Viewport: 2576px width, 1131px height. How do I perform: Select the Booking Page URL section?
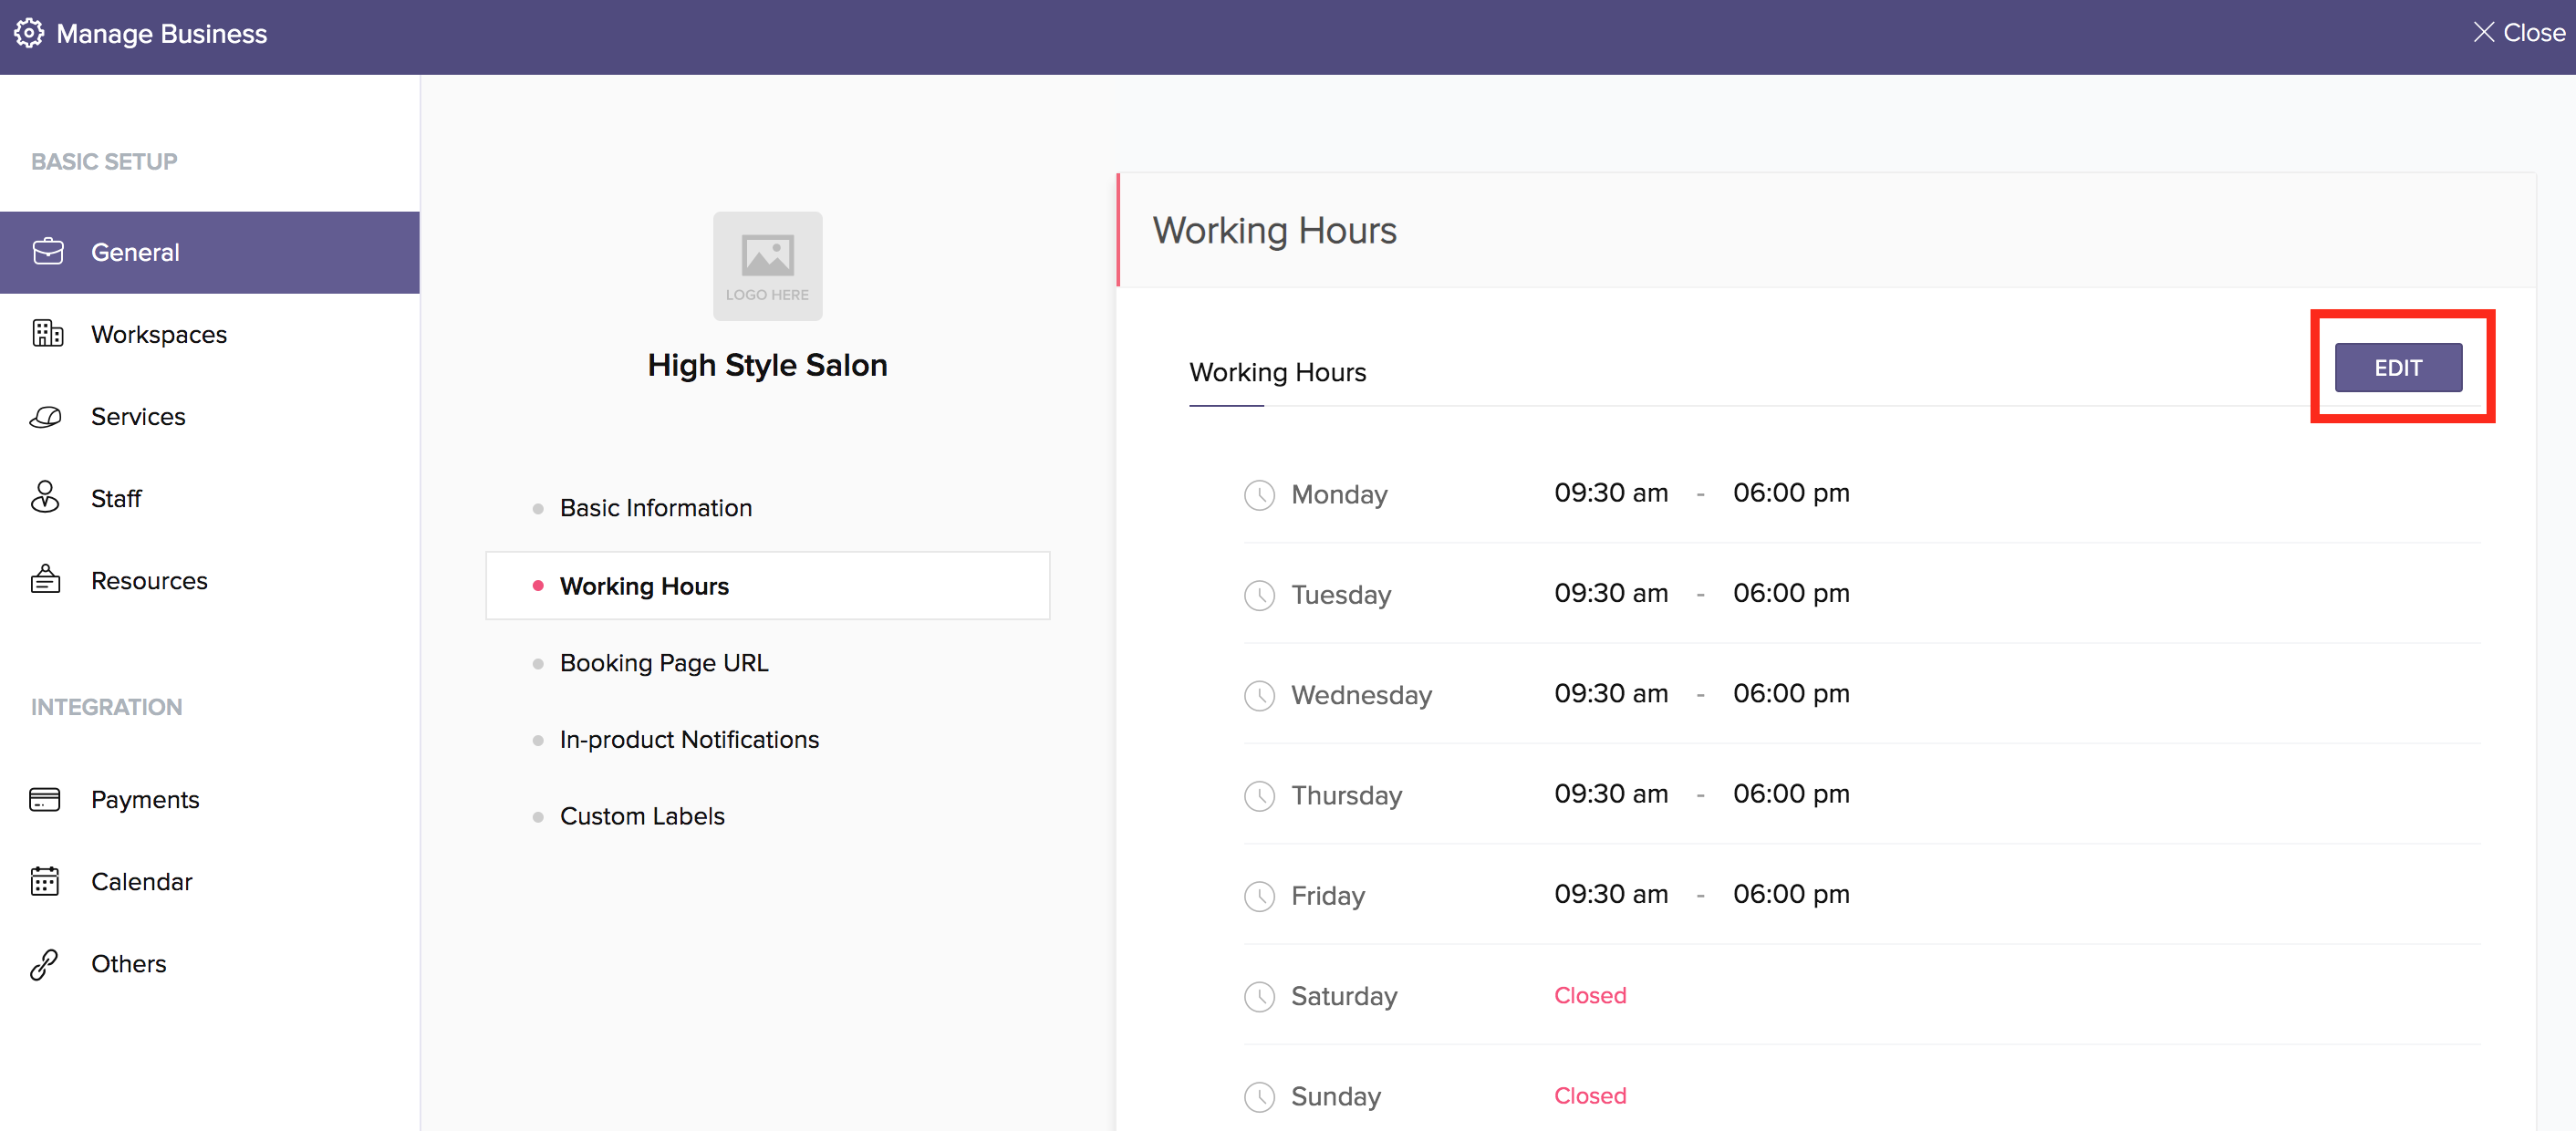coord(663,662)
